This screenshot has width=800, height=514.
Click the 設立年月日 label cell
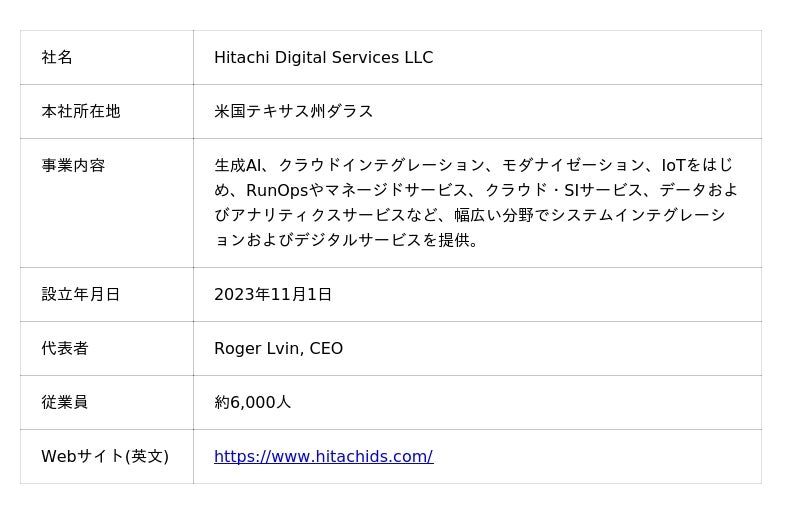81,295
